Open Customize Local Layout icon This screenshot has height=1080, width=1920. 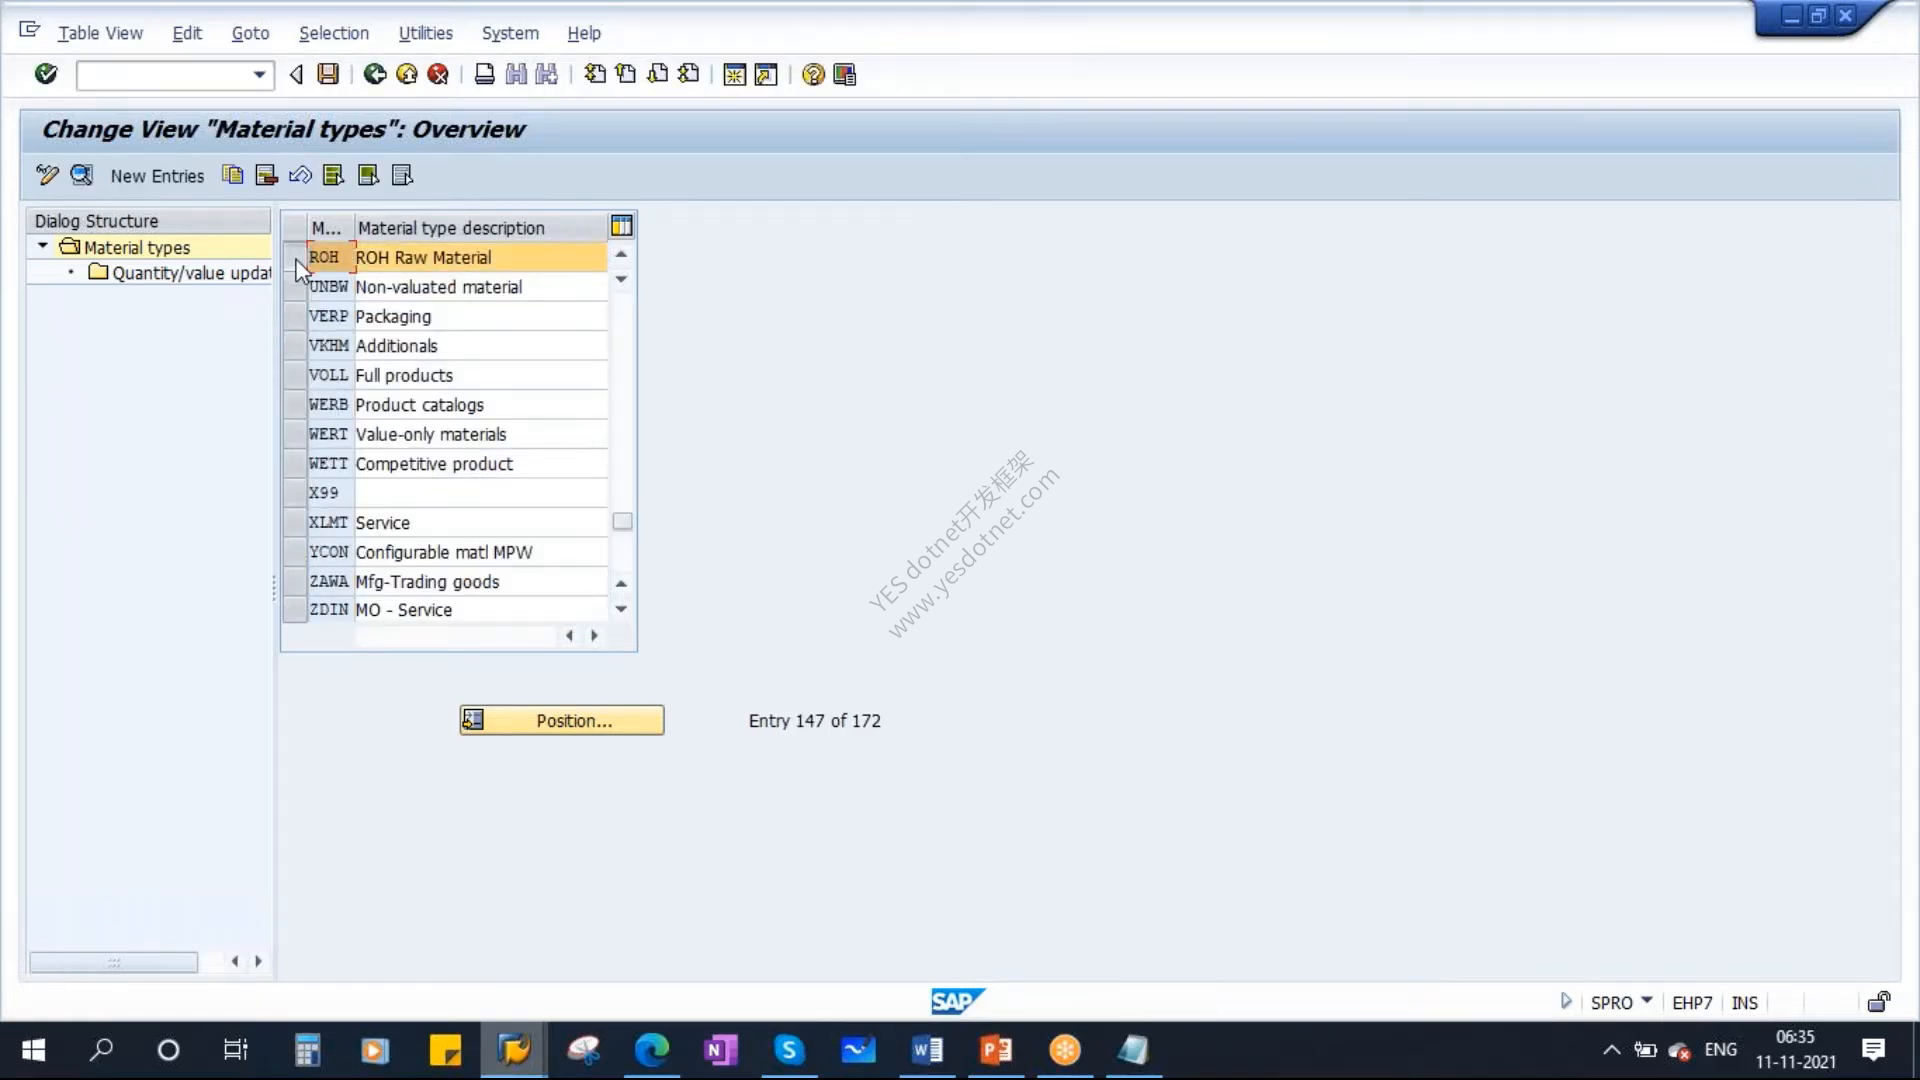click(845, 75)
